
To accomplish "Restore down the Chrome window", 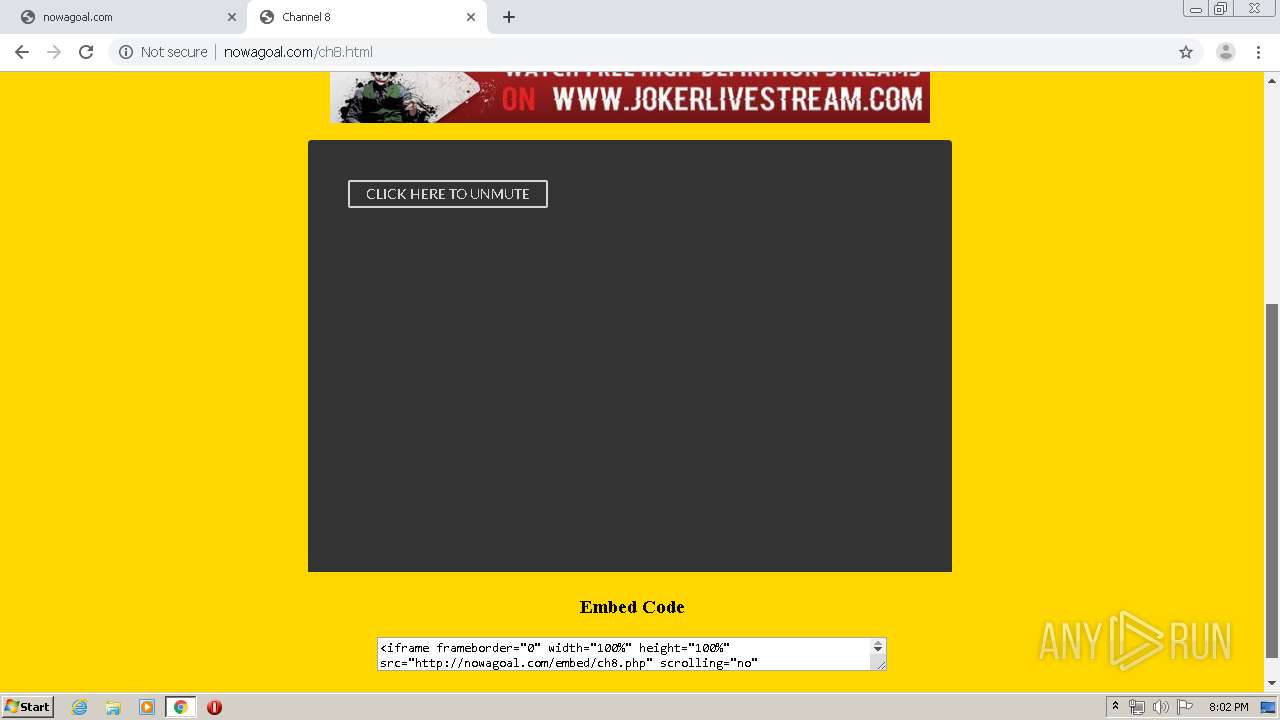I will coord(1221,8).
